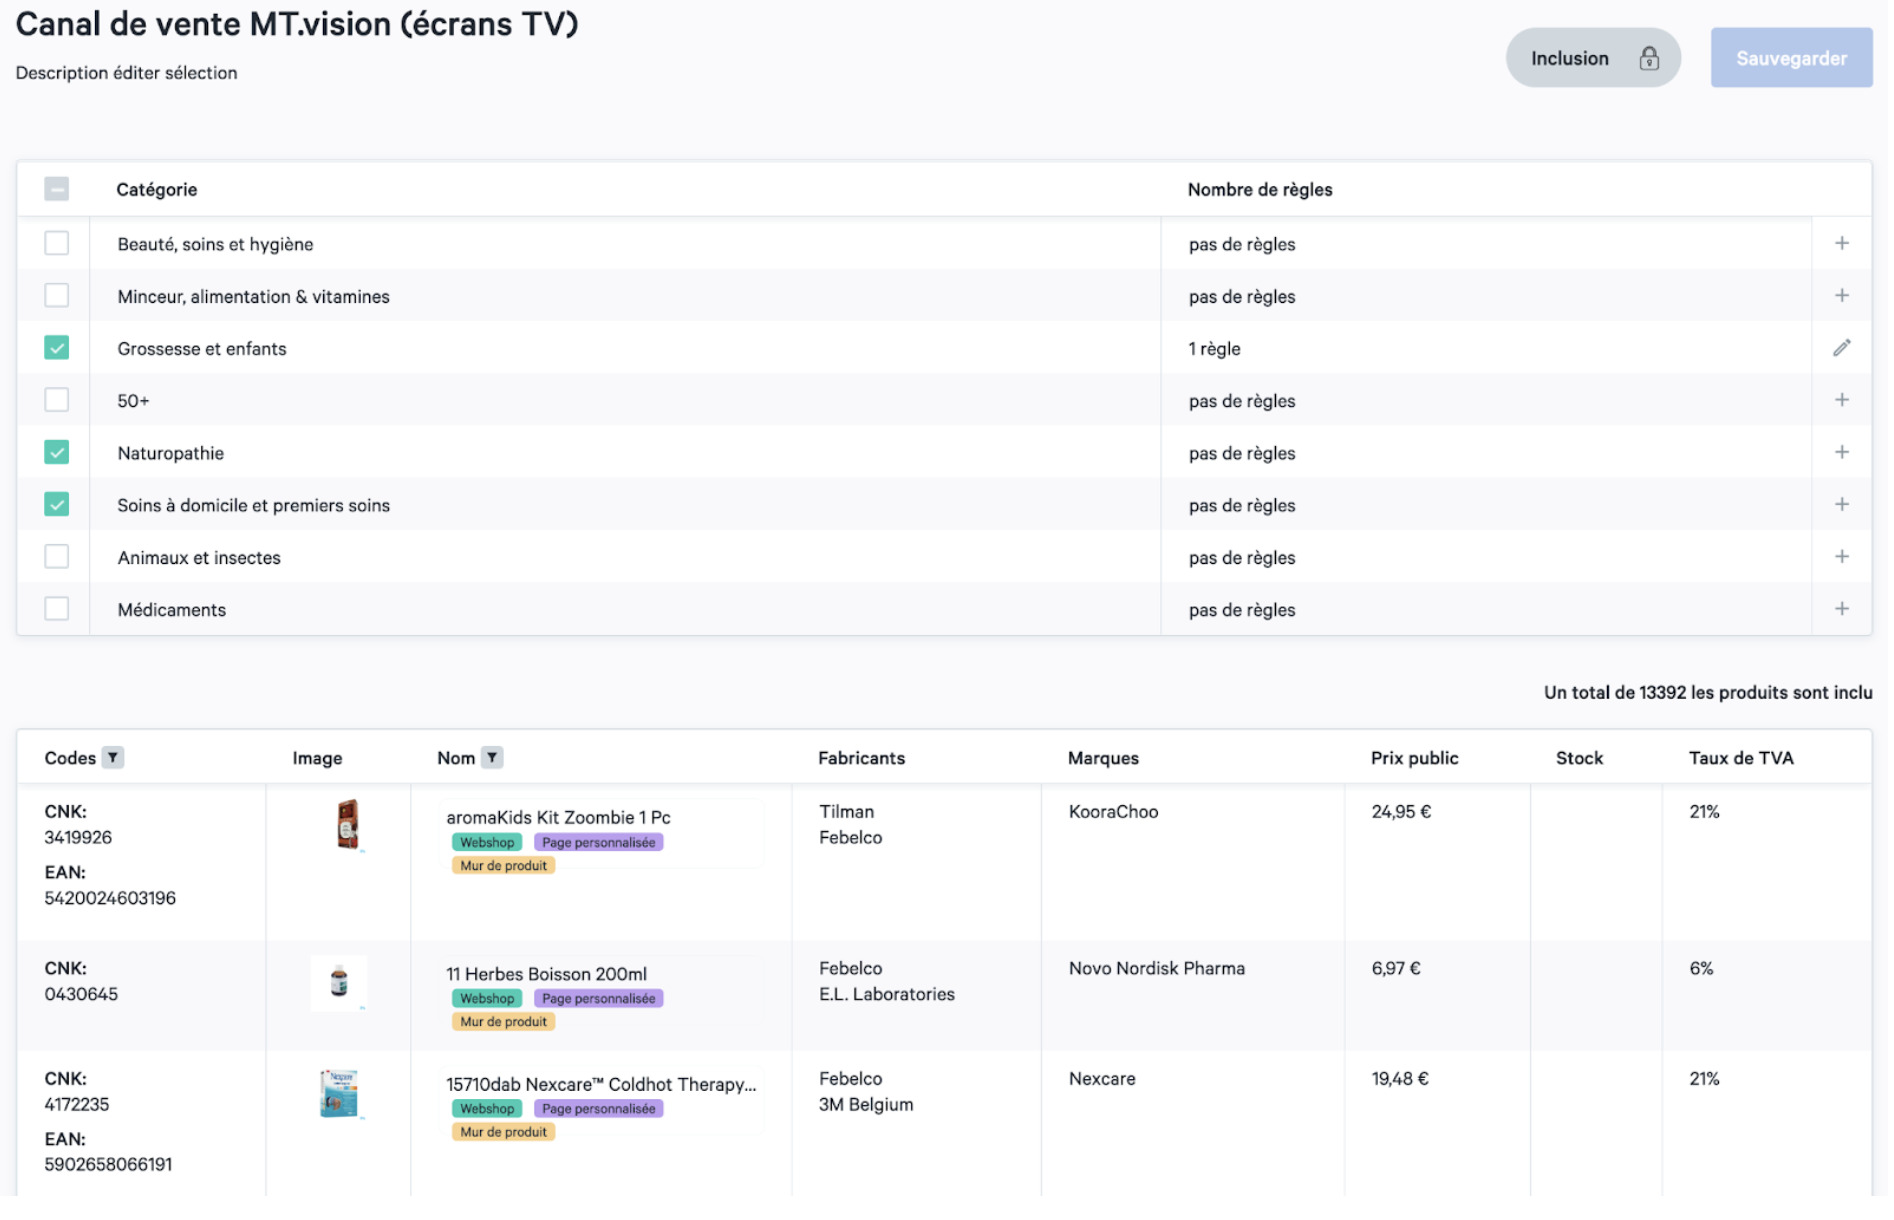Check the Médicaments checkbox
The width and height of the screenshot is (1894, 1220).
pyautogui.click(x=57, y=608)
